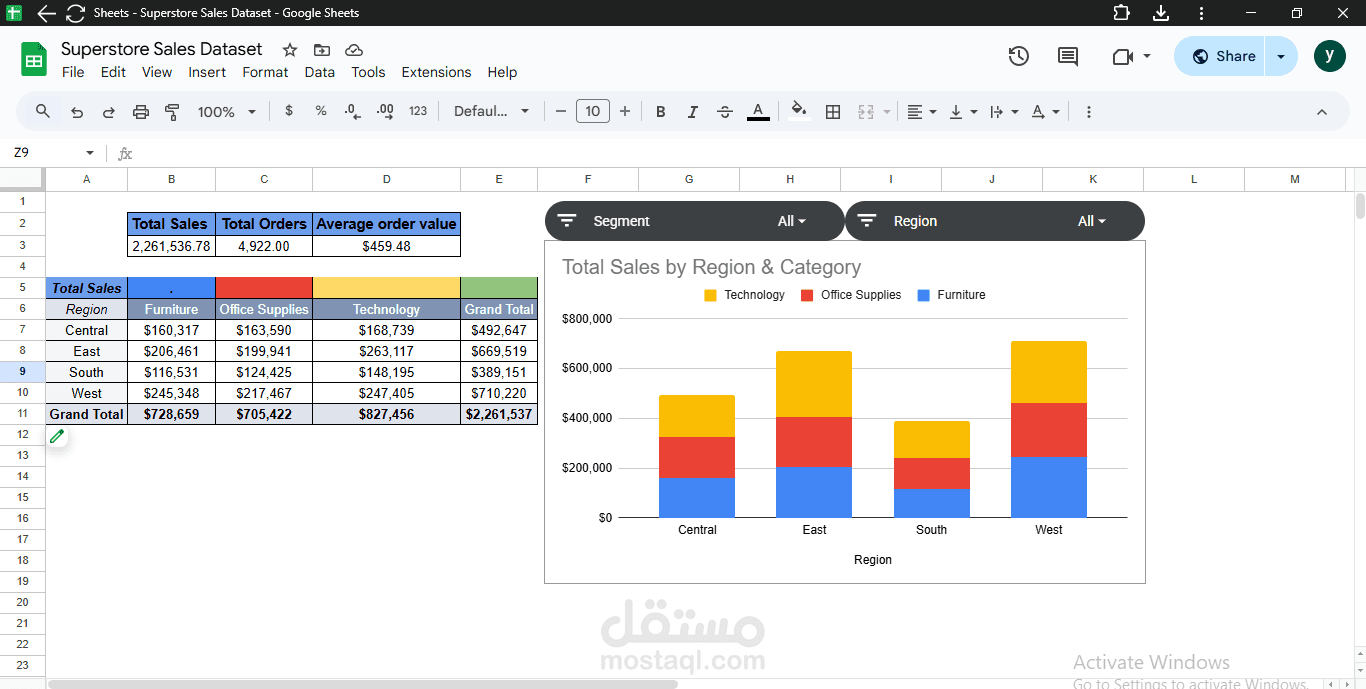Open the Help menu

point(502,72)
